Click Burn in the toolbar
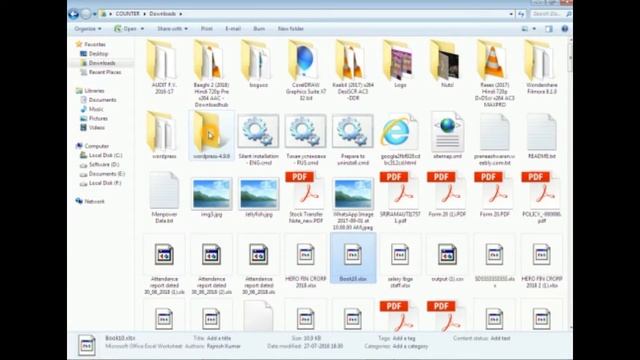 point(259,29)
